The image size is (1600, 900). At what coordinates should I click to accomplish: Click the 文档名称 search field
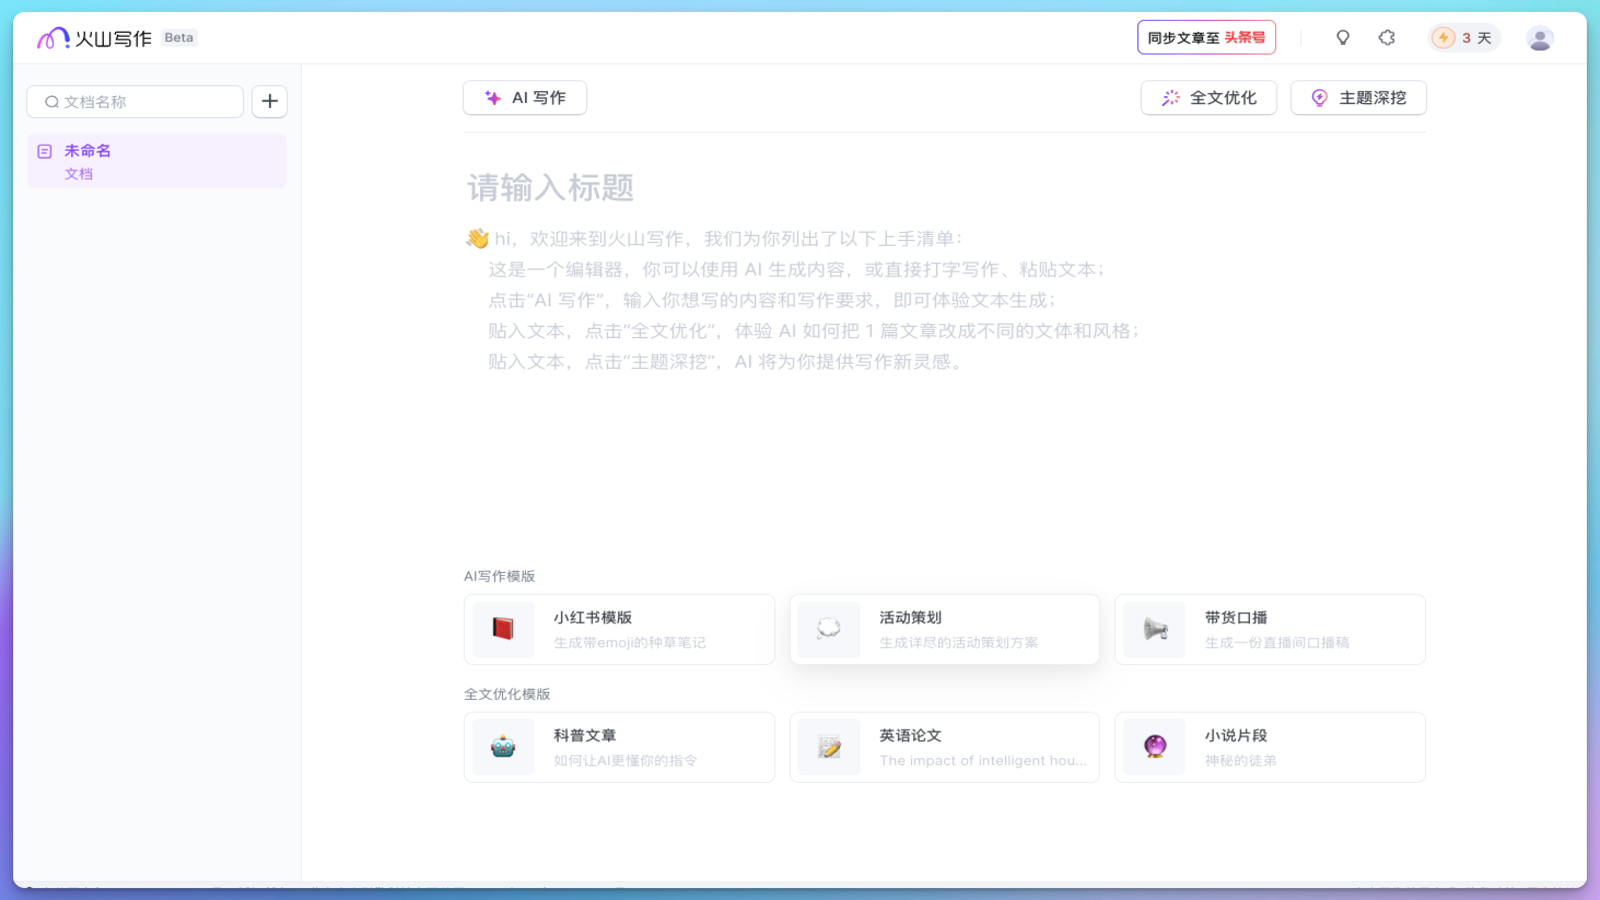[145, 102]
